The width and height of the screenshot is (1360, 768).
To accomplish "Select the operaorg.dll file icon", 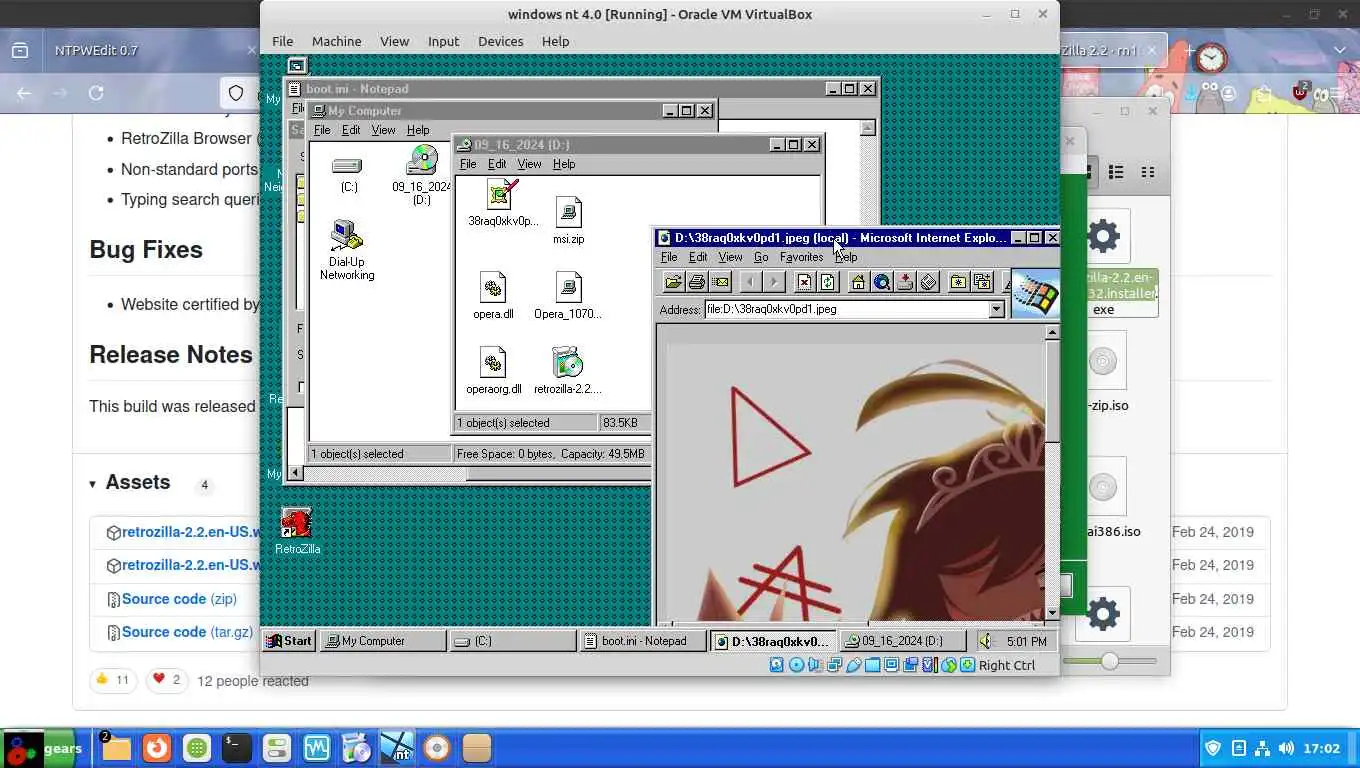I will 493,370.
